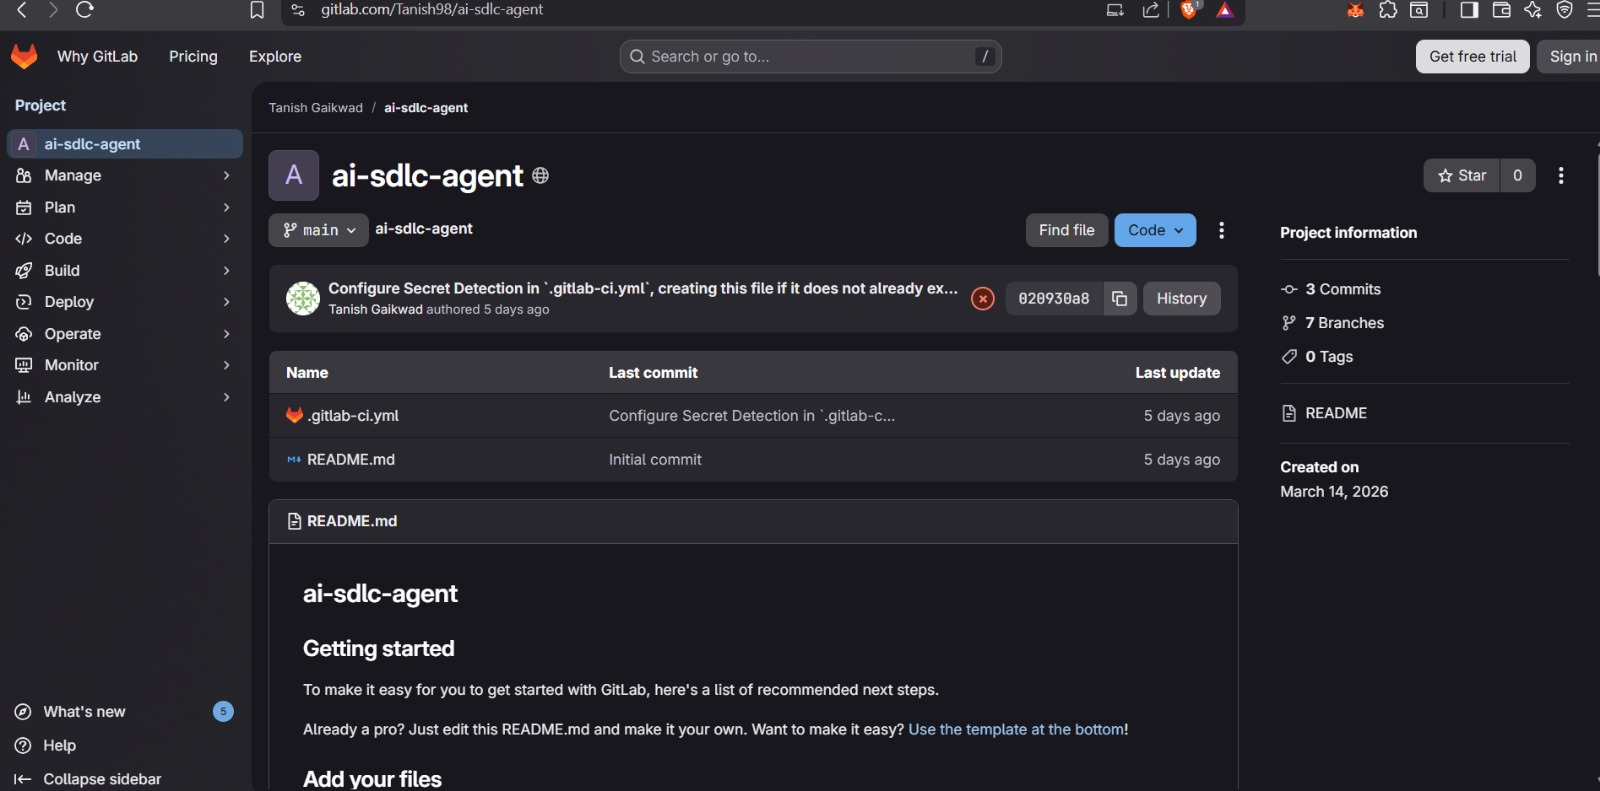
Task: Click the failed pipeline status icon
Action: (x=983, y=298)
